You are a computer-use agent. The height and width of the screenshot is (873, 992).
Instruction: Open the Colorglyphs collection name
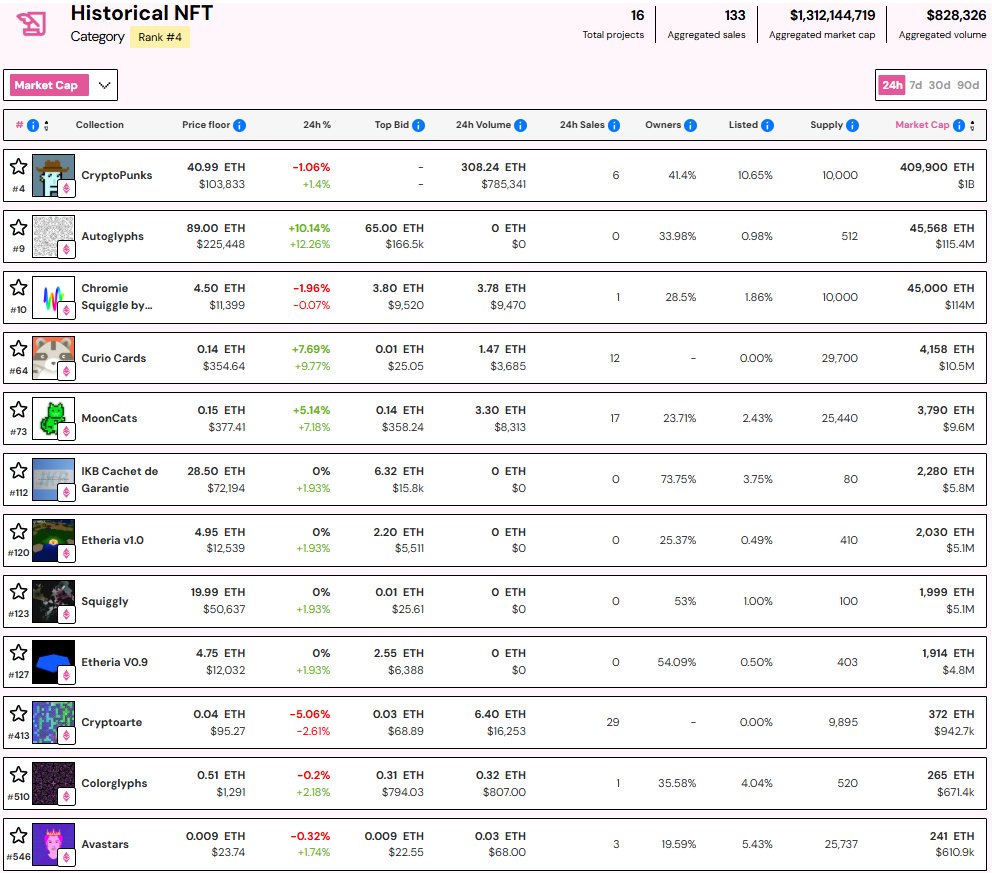(114, 783)
